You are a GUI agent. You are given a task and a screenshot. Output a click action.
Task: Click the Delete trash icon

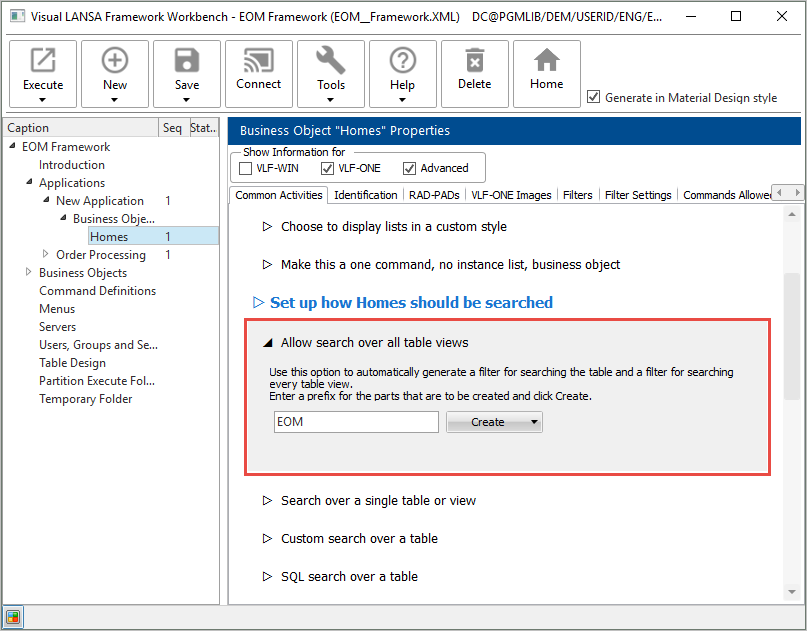tap(475, 62)
